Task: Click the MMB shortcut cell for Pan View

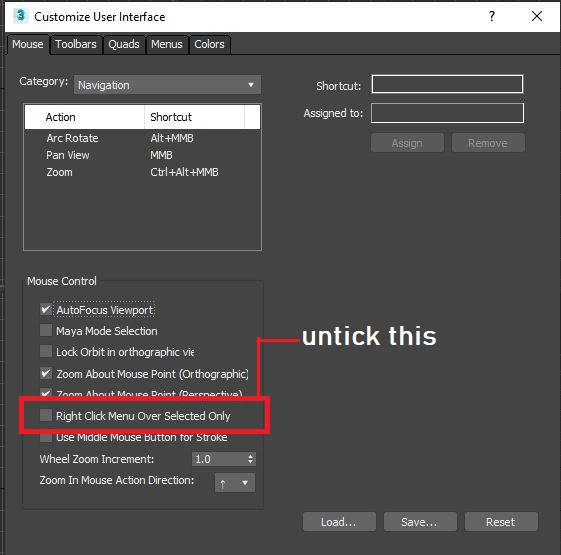Action: pos(161,155)
